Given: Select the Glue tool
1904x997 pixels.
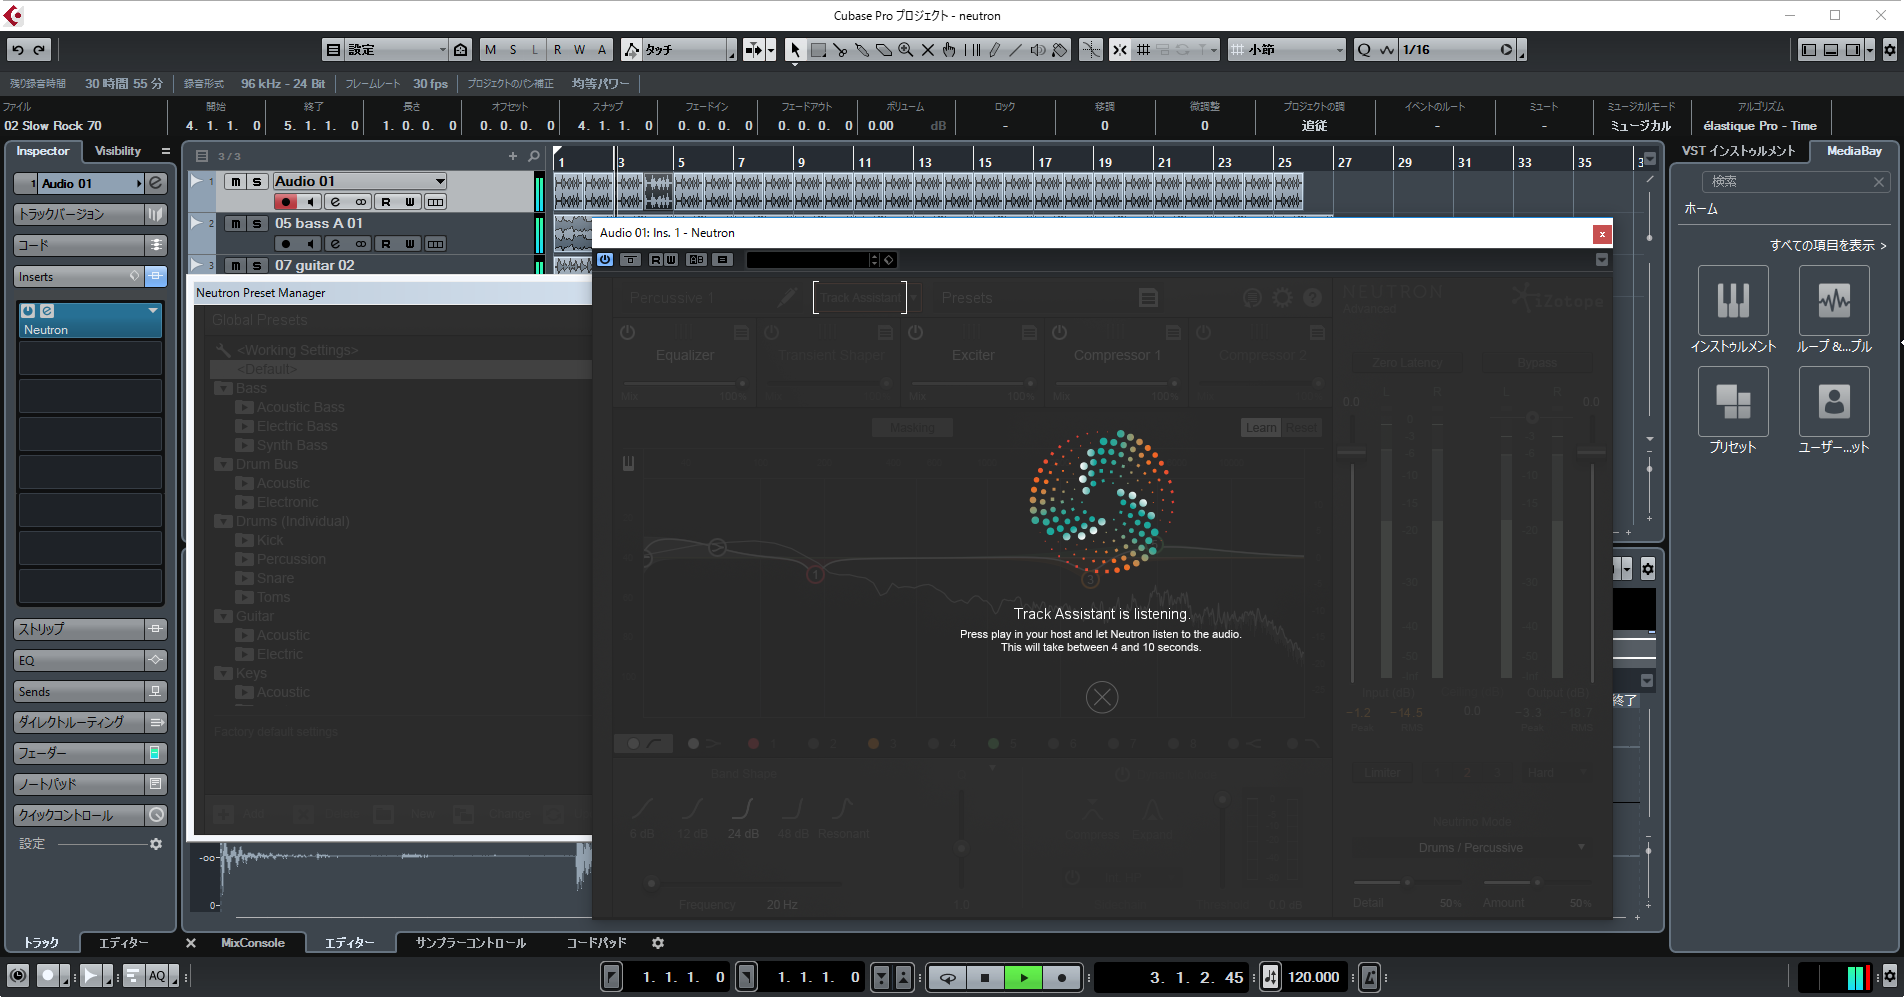Looking at the screenshot, I should [862, 50].
